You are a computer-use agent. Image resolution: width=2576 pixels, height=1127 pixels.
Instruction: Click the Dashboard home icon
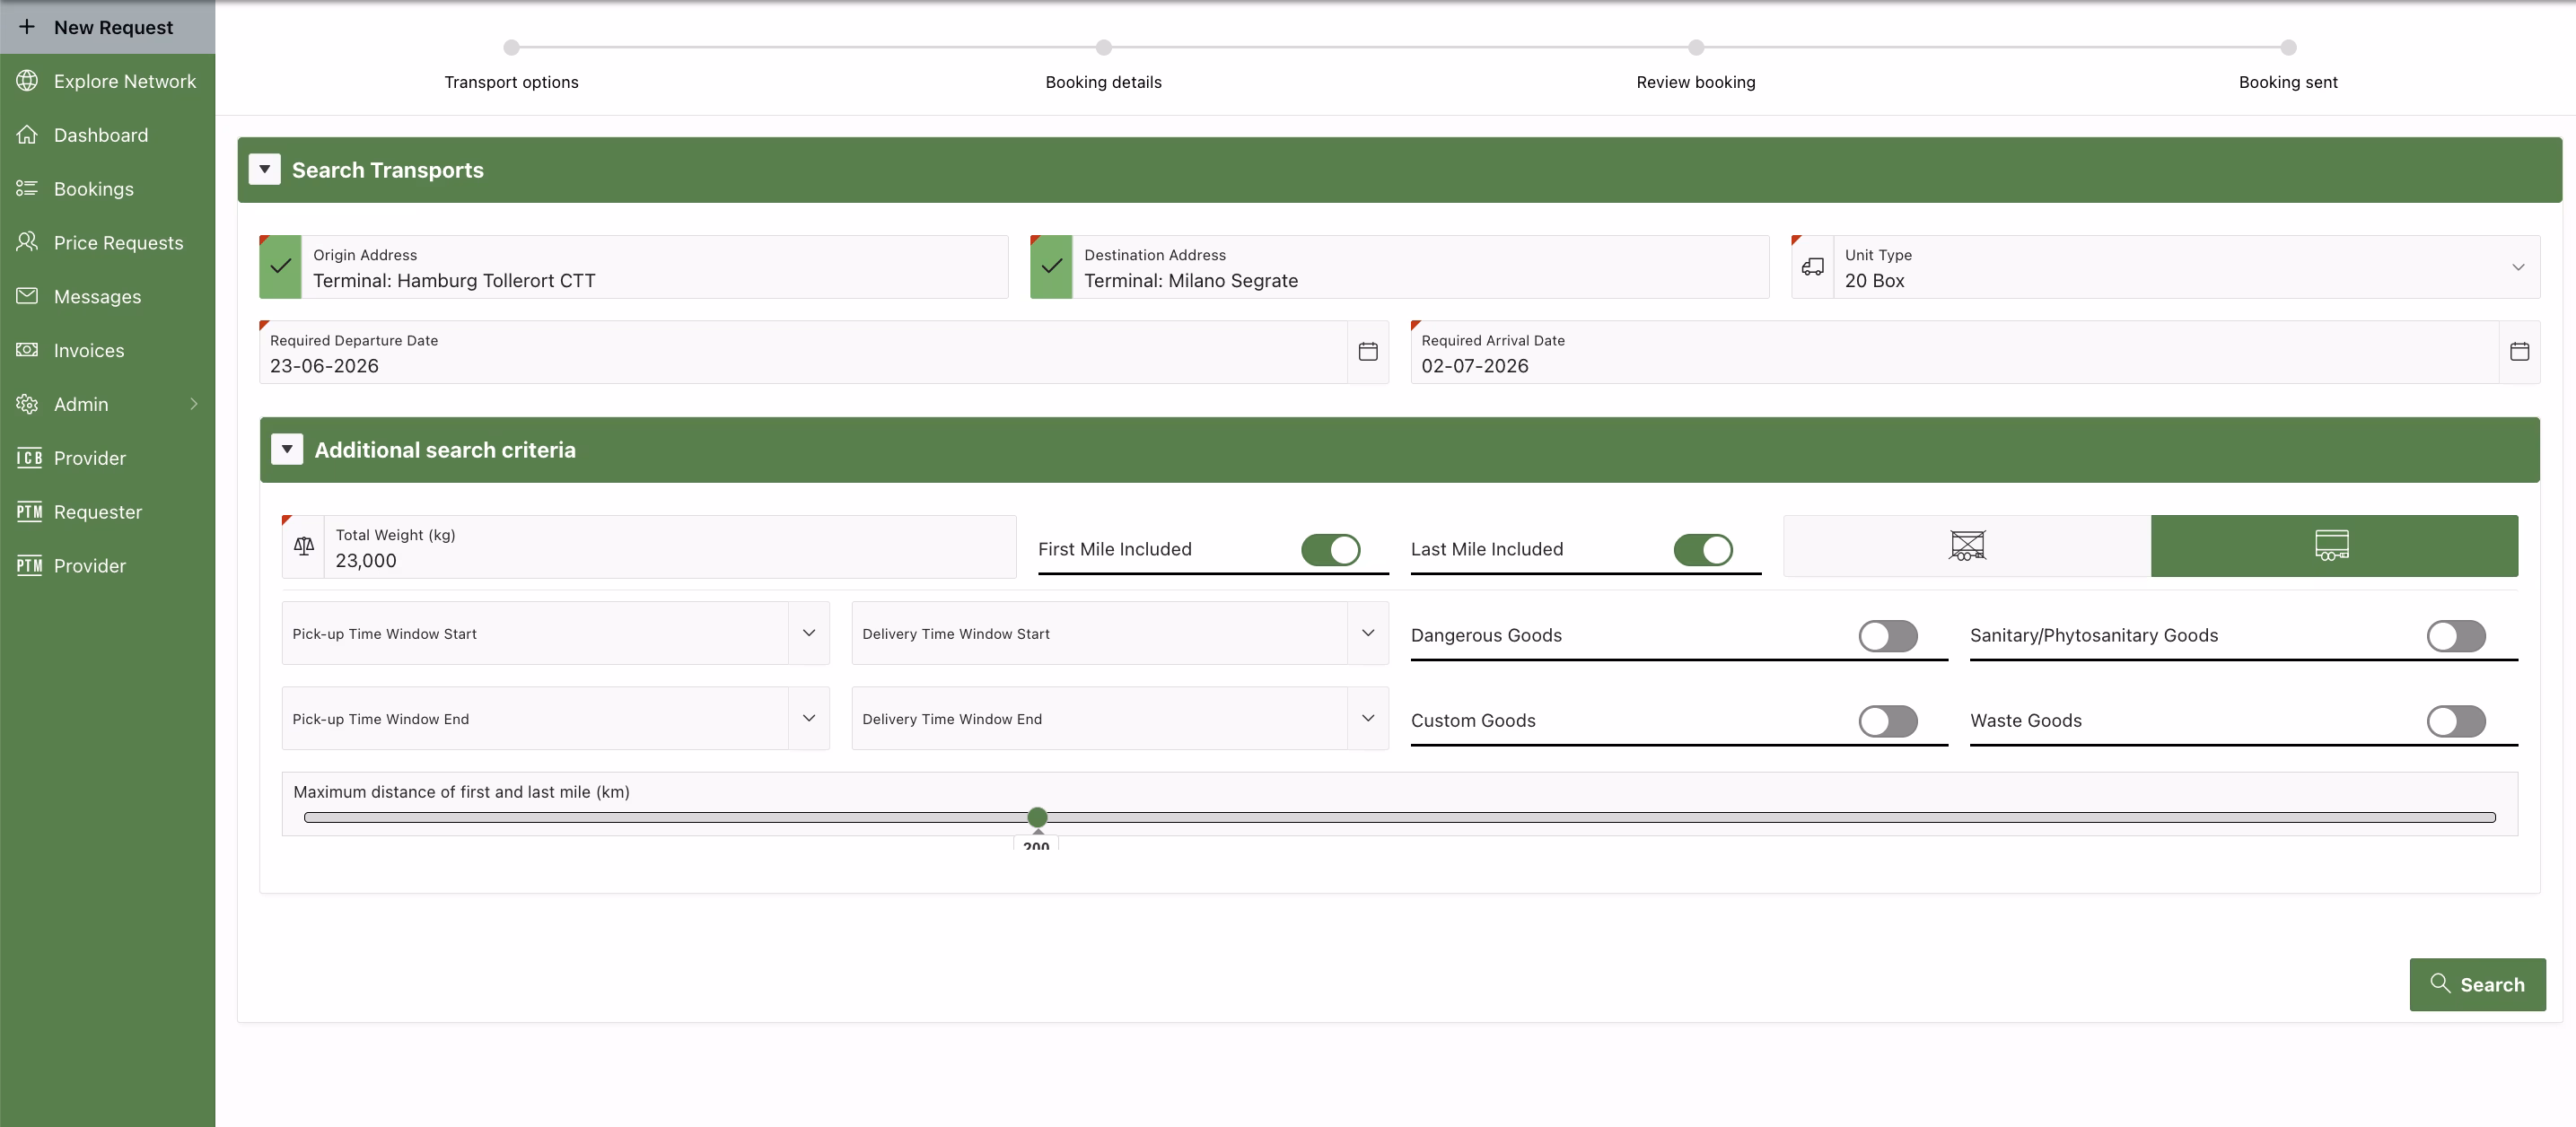pyautogui.click(x=27, y=135)
